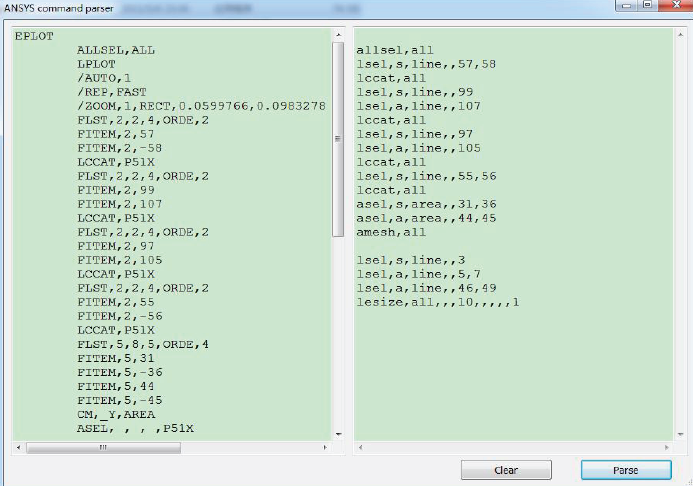The width and height of the screenshot is (693, 486).
Task: Click the FITEM,2,57 line
Action: point(116,134)
